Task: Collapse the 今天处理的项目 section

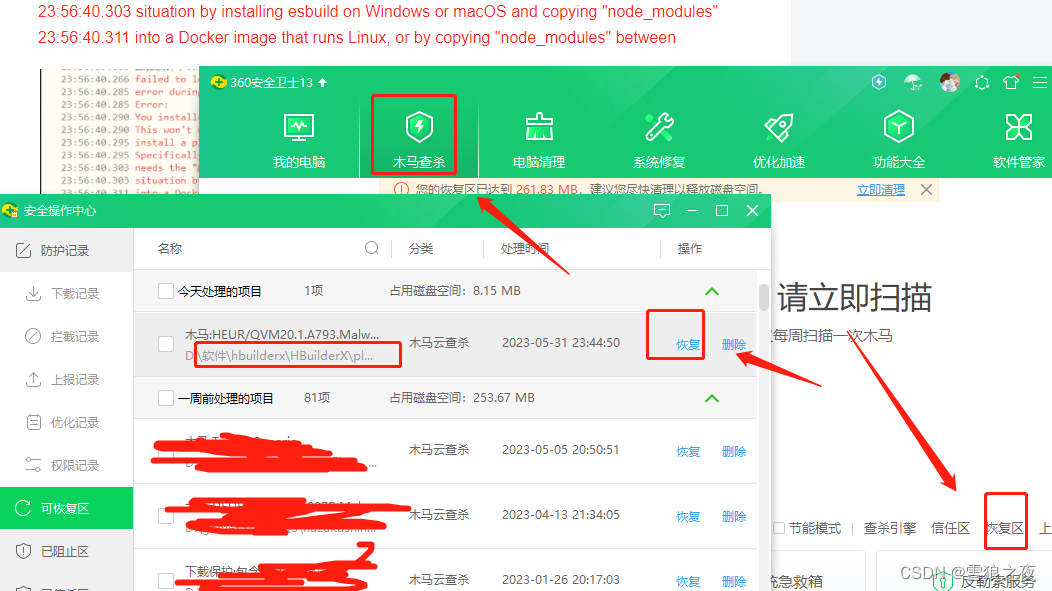Action: pos(711,290)
